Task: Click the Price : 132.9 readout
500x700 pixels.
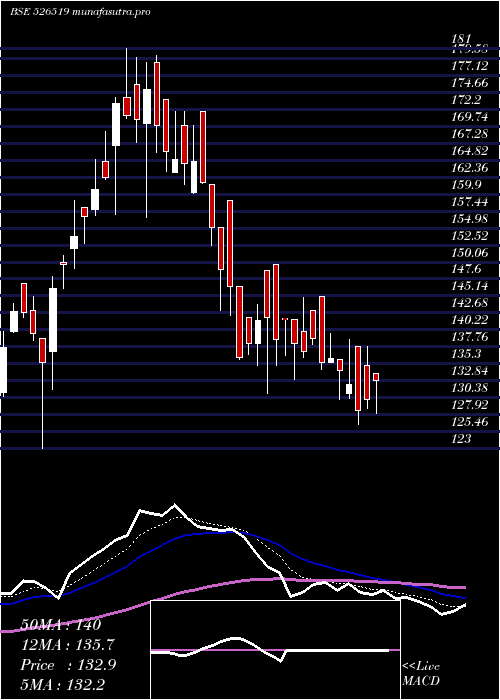Action: point(68,665)
